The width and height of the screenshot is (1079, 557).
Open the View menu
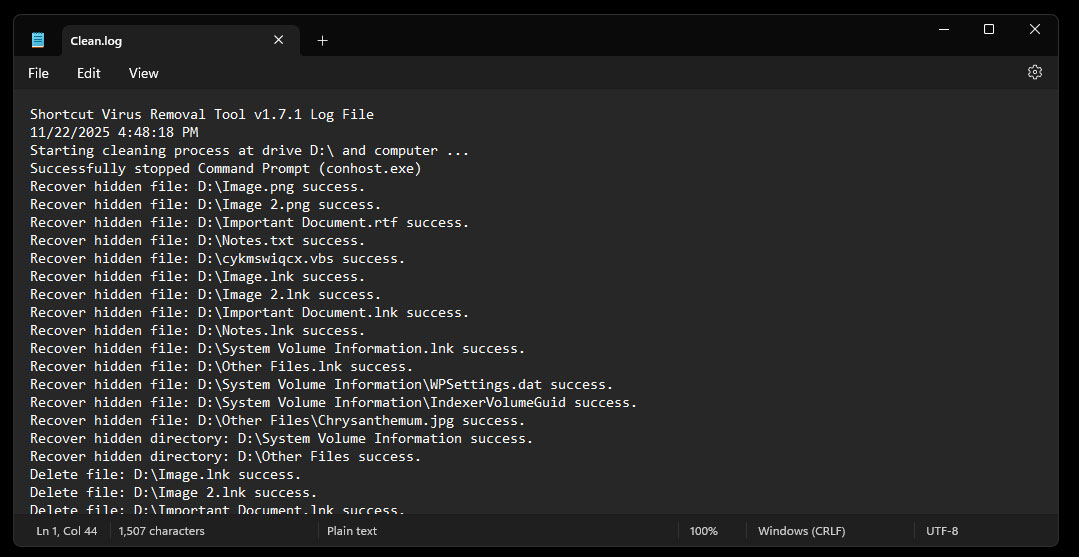point(144,73)
